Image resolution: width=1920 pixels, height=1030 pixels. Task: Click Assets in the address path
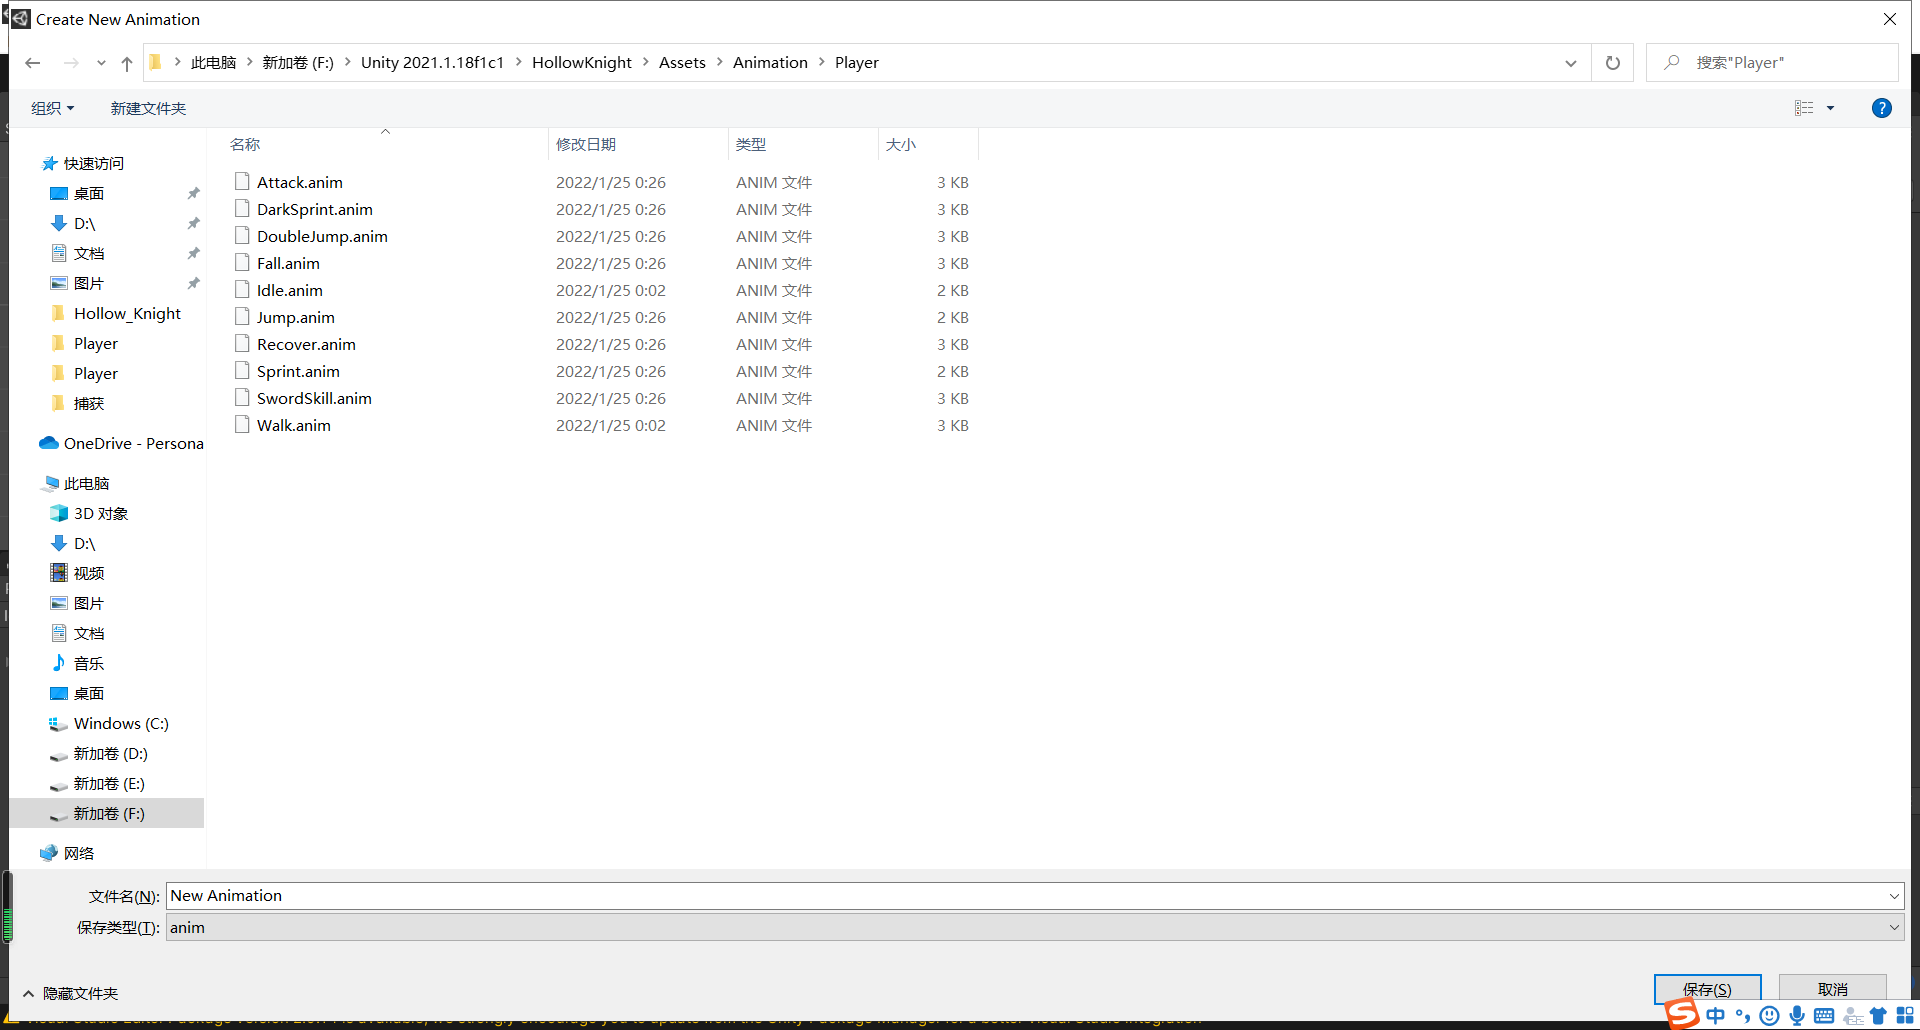(x=682, y=62)
